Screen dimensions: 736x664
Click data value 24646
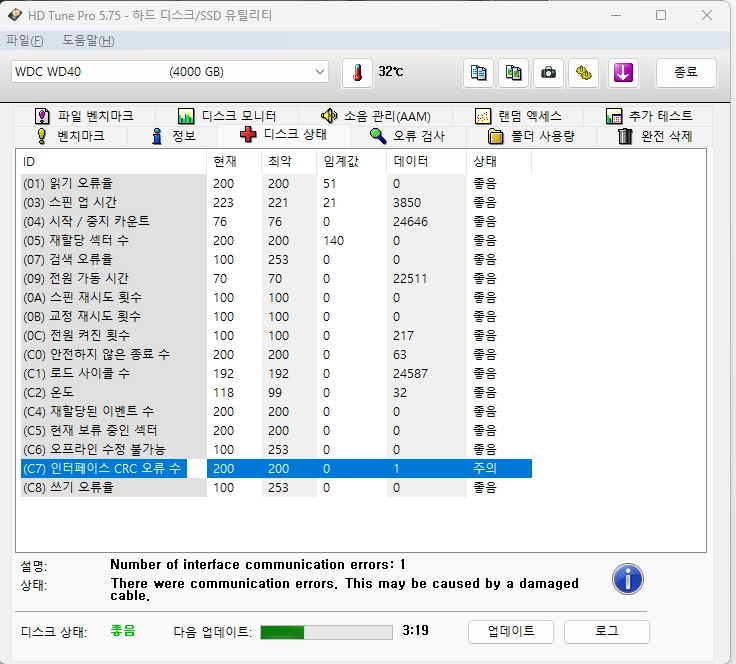click(x=410, y=221)
